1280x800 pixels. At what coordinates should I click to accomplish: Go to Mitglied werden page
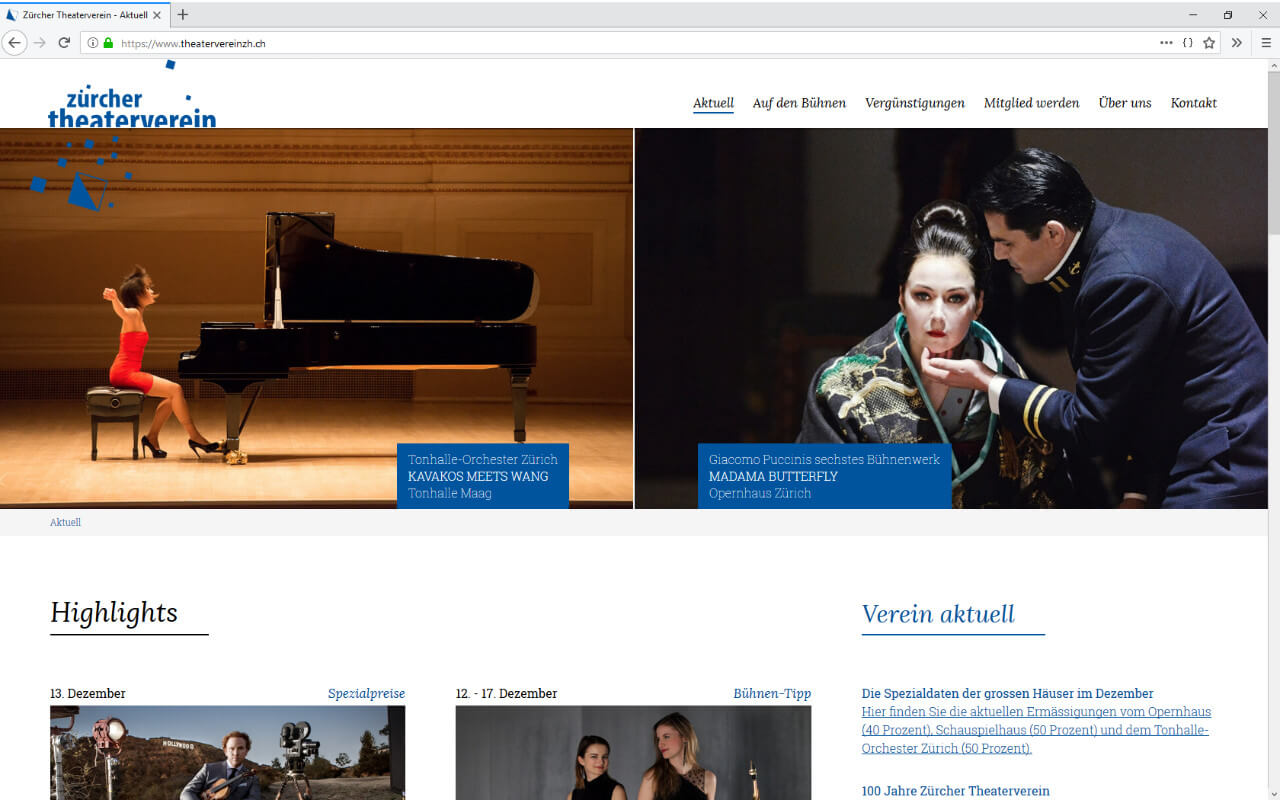pos(1031,103)
